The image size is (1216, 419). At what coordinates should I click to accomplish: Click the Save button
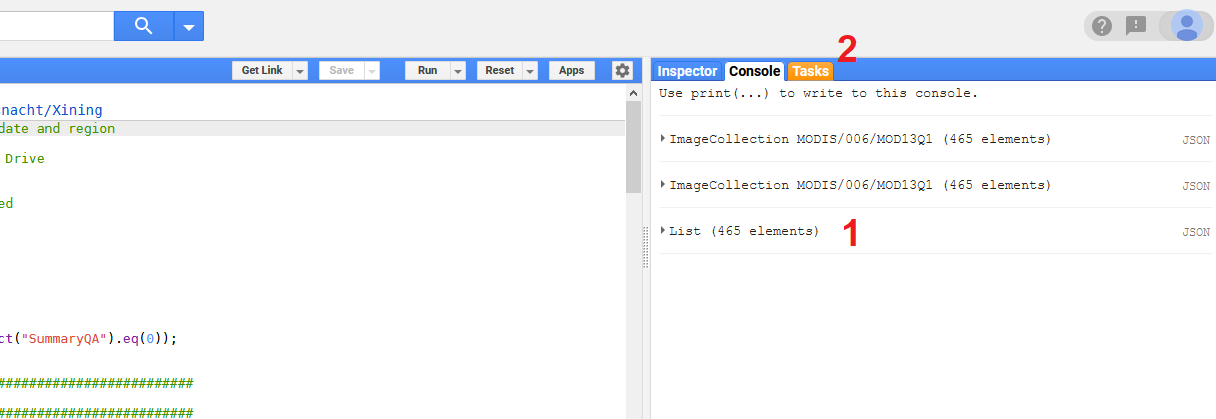[342, 71]
